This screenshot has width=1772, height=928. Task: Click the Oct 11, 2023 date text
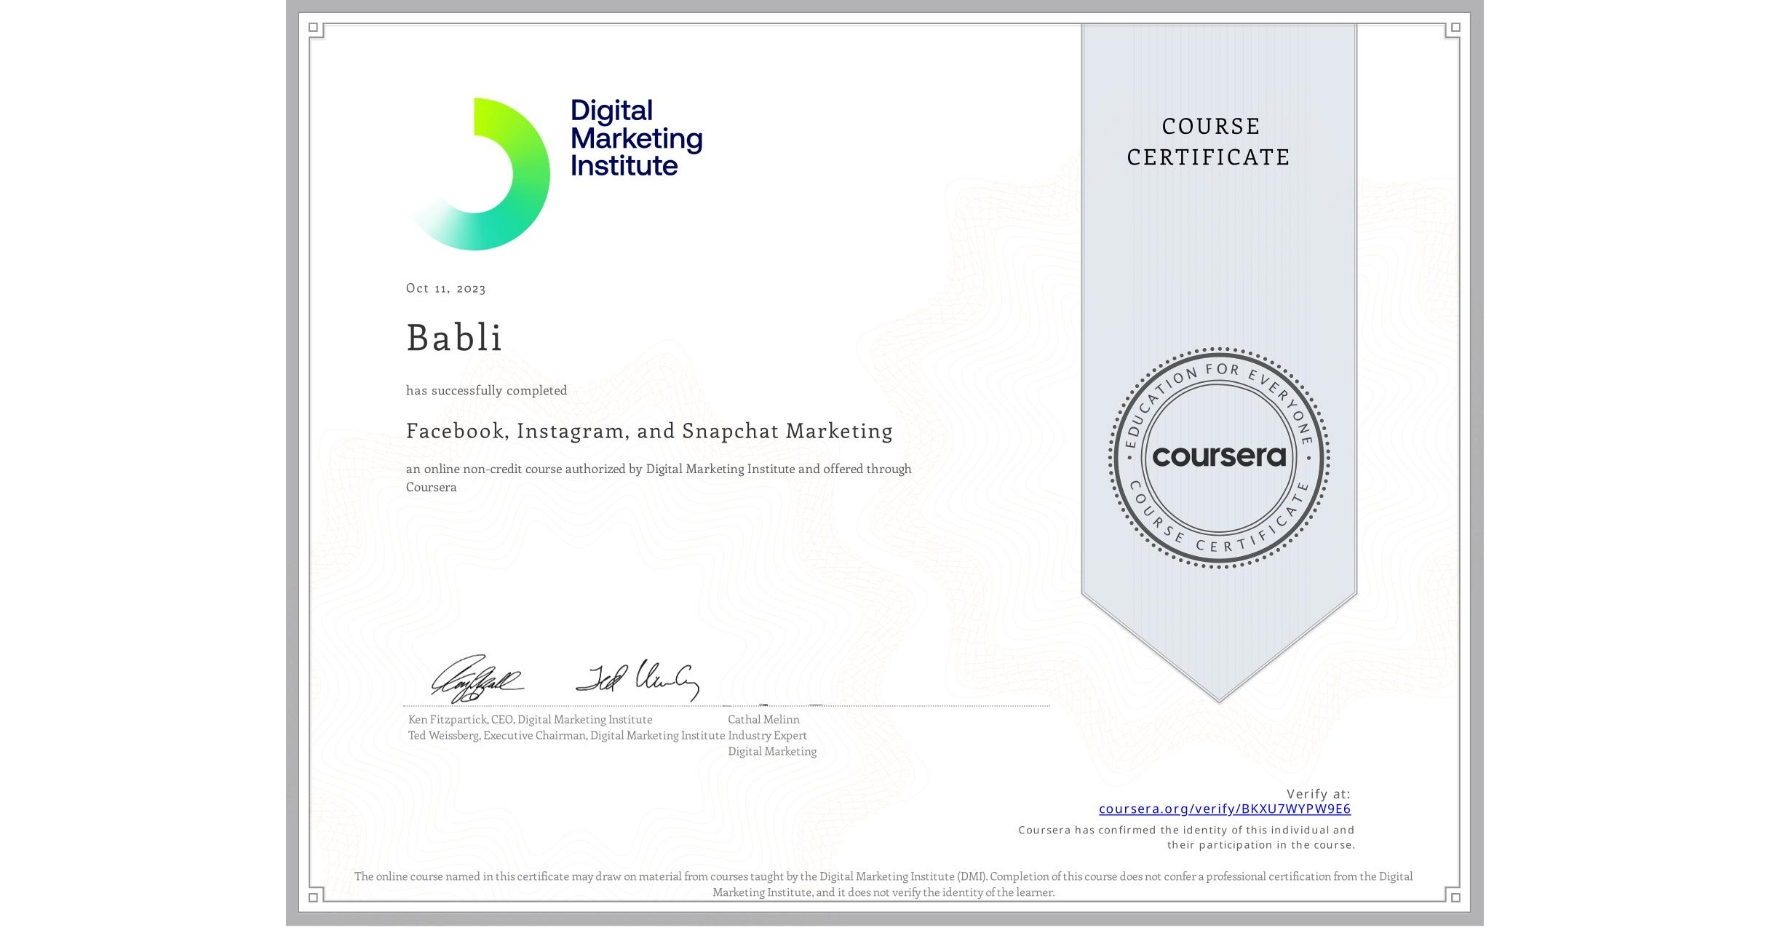(444, 288)
